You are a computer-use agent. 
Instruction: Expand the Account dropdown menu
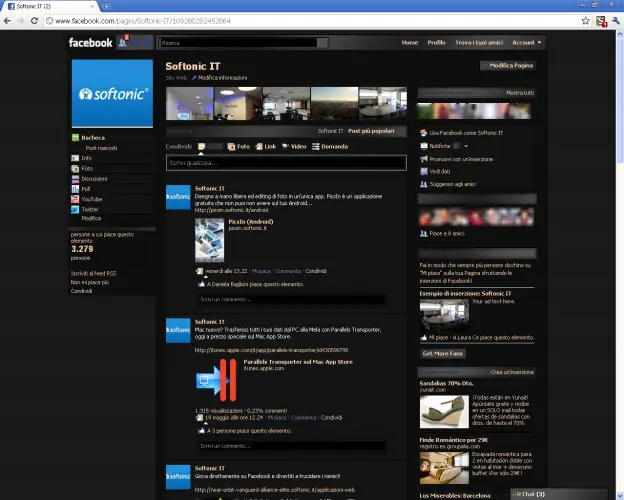526,43
